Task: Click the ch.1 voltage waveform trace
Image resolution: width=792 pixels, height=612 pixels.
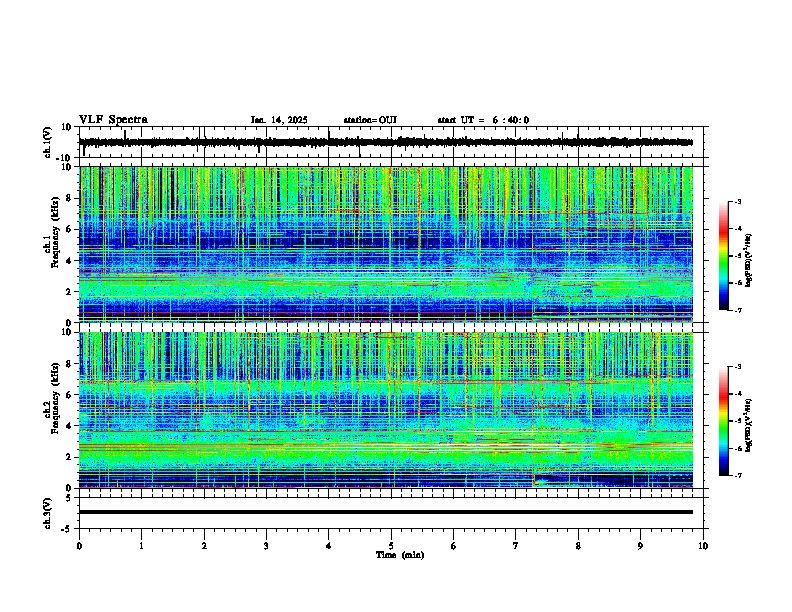Action: coord(386,142)
